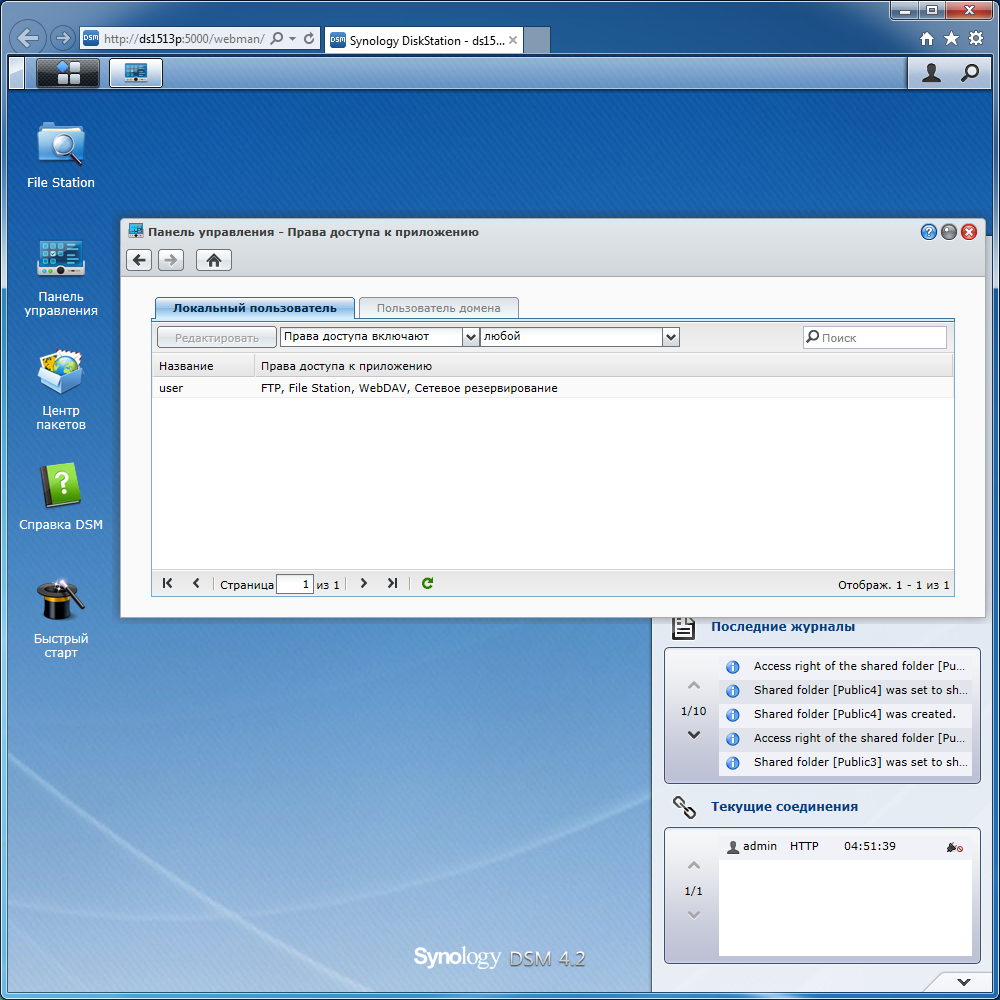Click the Редактировать button

[x=217, y=337]
